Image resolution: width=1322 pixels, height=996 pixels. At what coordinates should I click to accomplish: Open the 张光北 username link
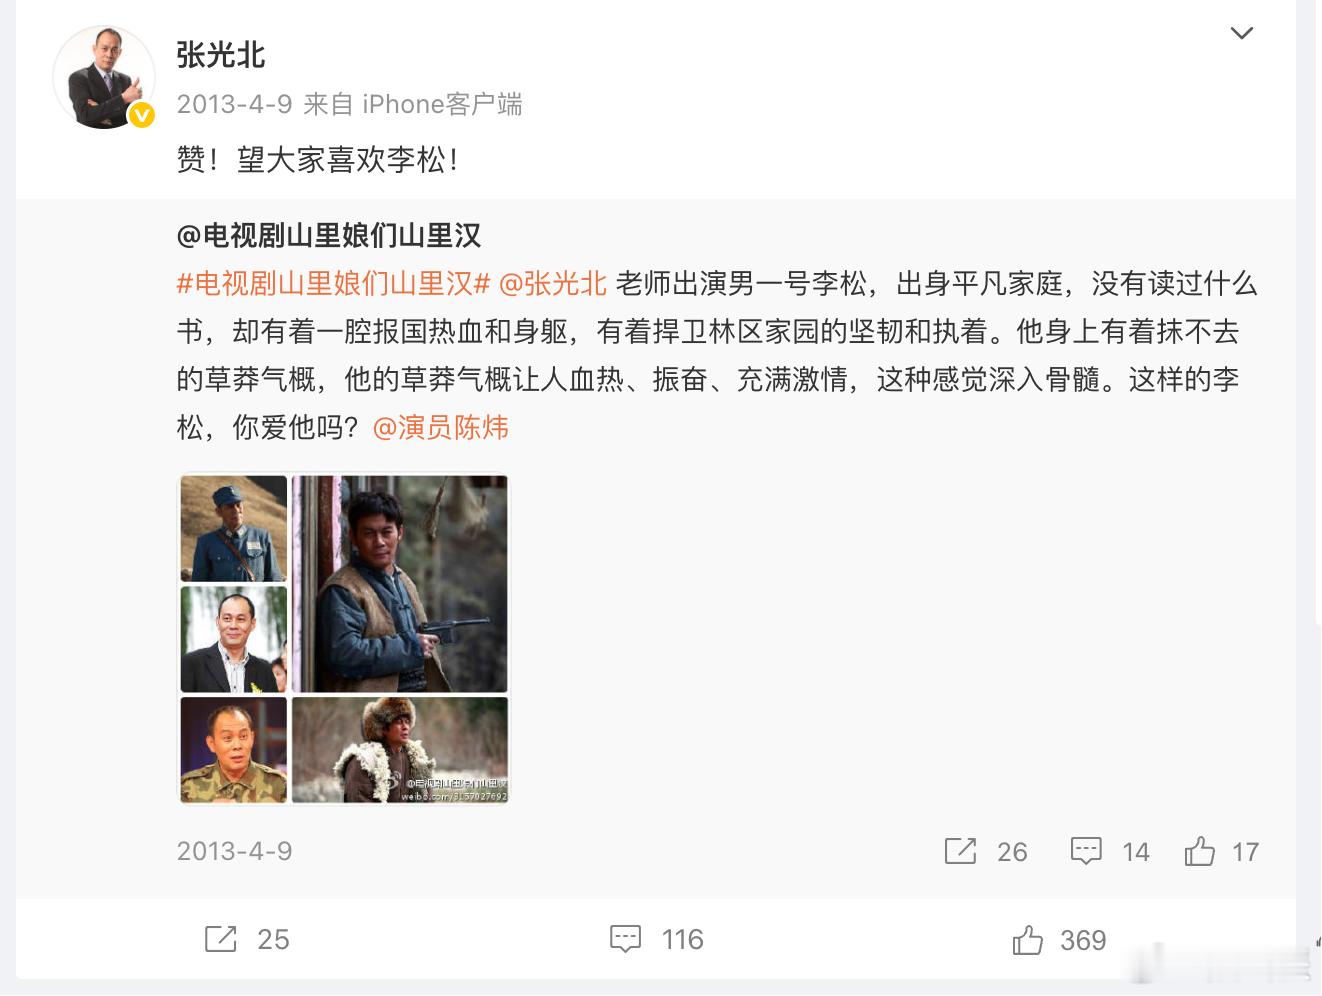220,55
